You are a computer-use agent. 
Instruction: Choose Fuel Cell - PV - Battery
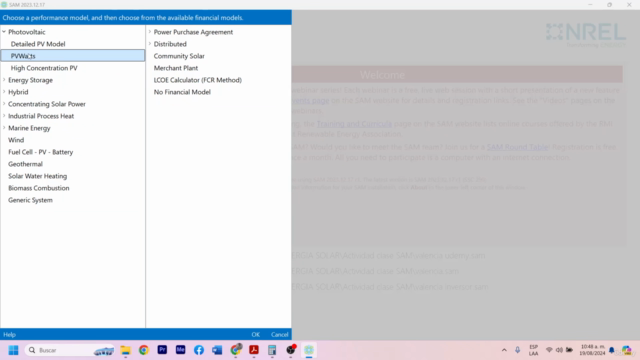(40, 152)
